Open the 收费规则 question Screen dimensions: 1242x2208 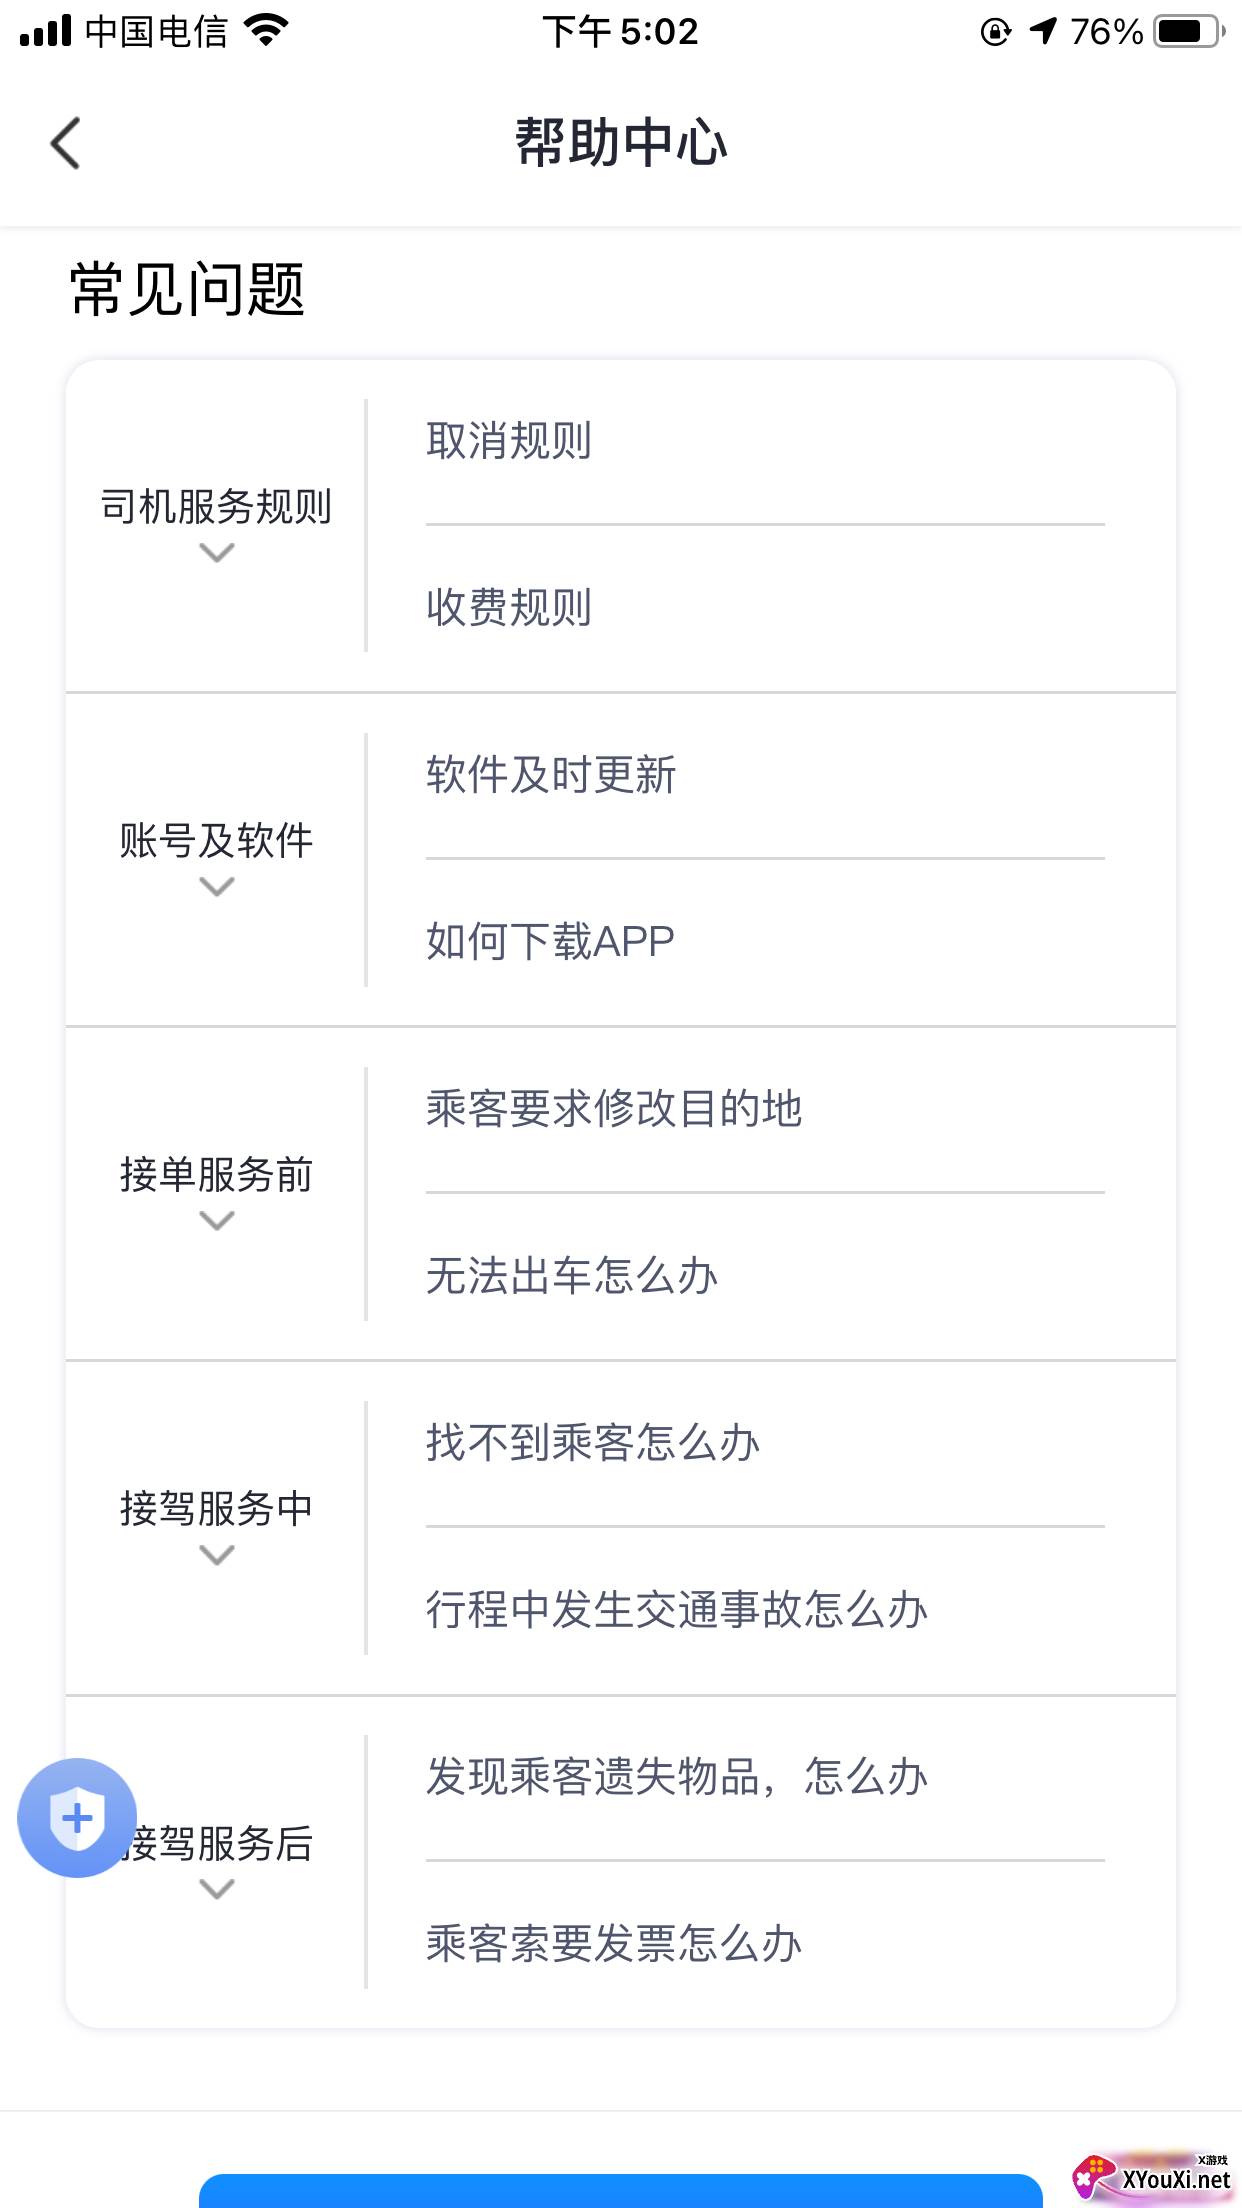pos(509,608)
